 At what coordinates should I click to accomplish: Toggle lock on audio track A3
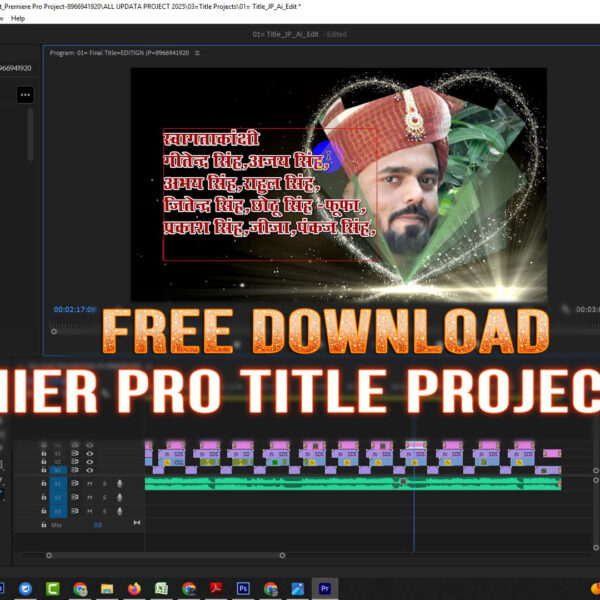point(44,511)
